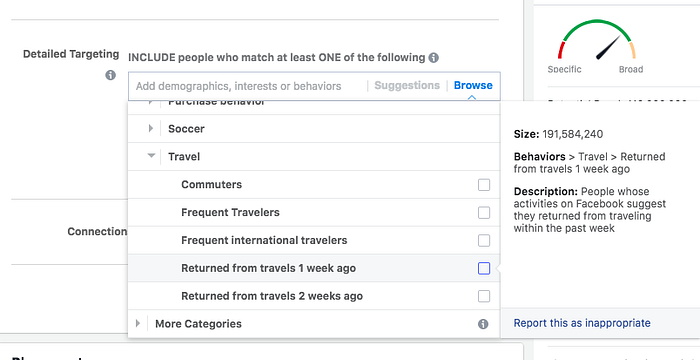Expand the More Categories arrow

tap(138, 323)
